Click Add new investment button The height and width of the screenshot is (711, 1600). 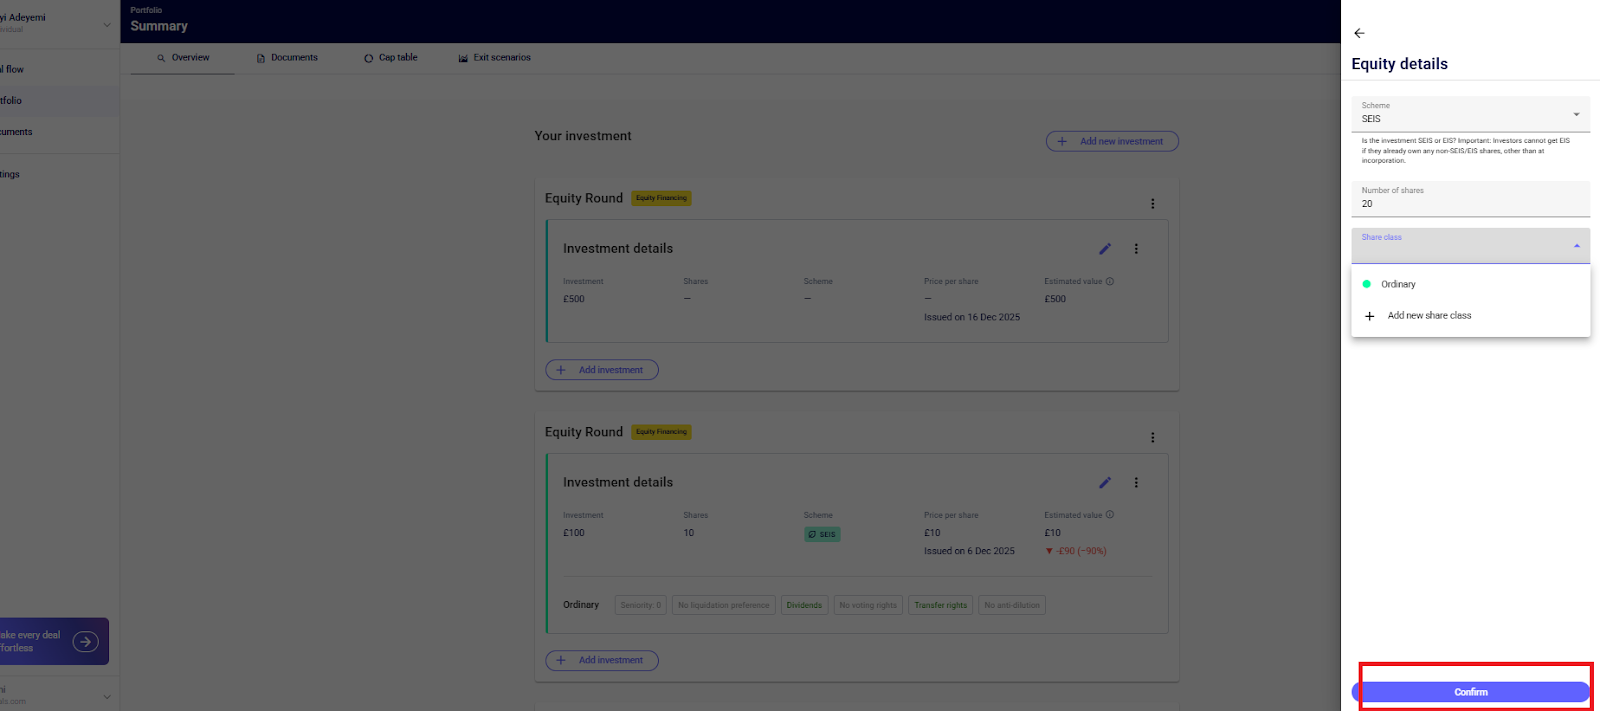pyautogui.click(x=1112, y=142)
